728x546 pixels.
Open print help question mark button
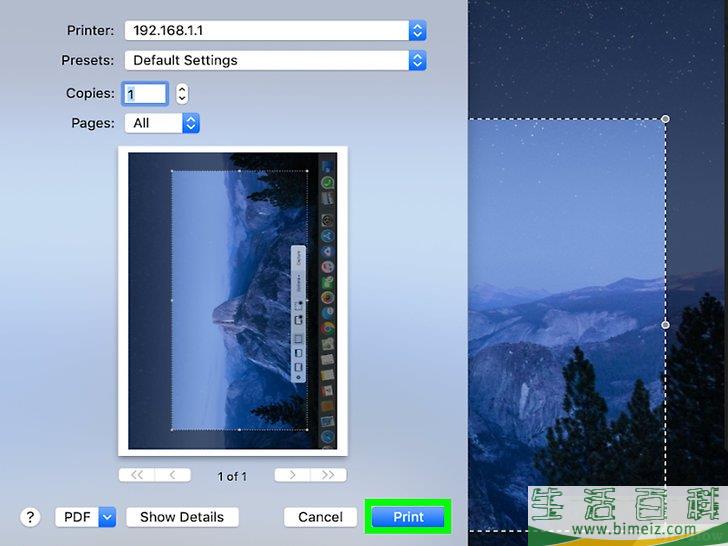click(30, 517)
